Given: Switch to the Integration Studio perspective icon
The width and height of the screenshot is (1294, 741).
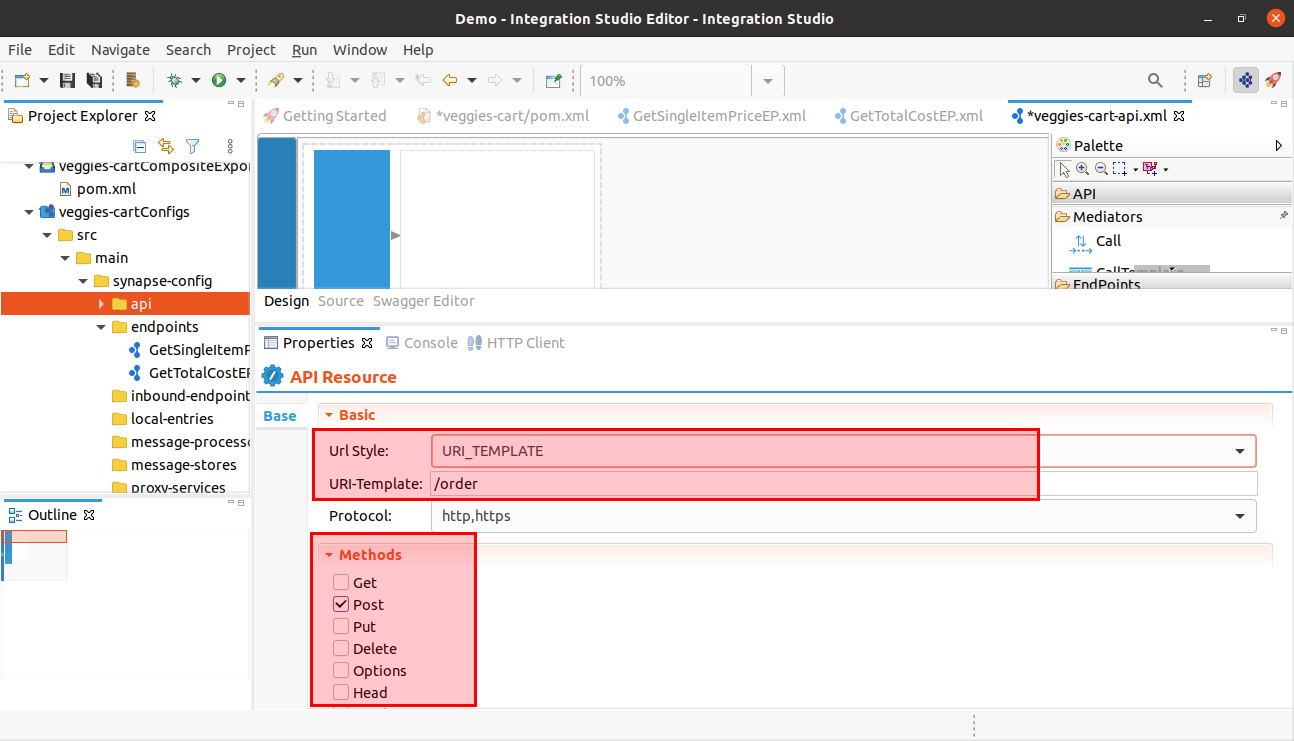Looking at the screenshot, I should [1246, 80].
